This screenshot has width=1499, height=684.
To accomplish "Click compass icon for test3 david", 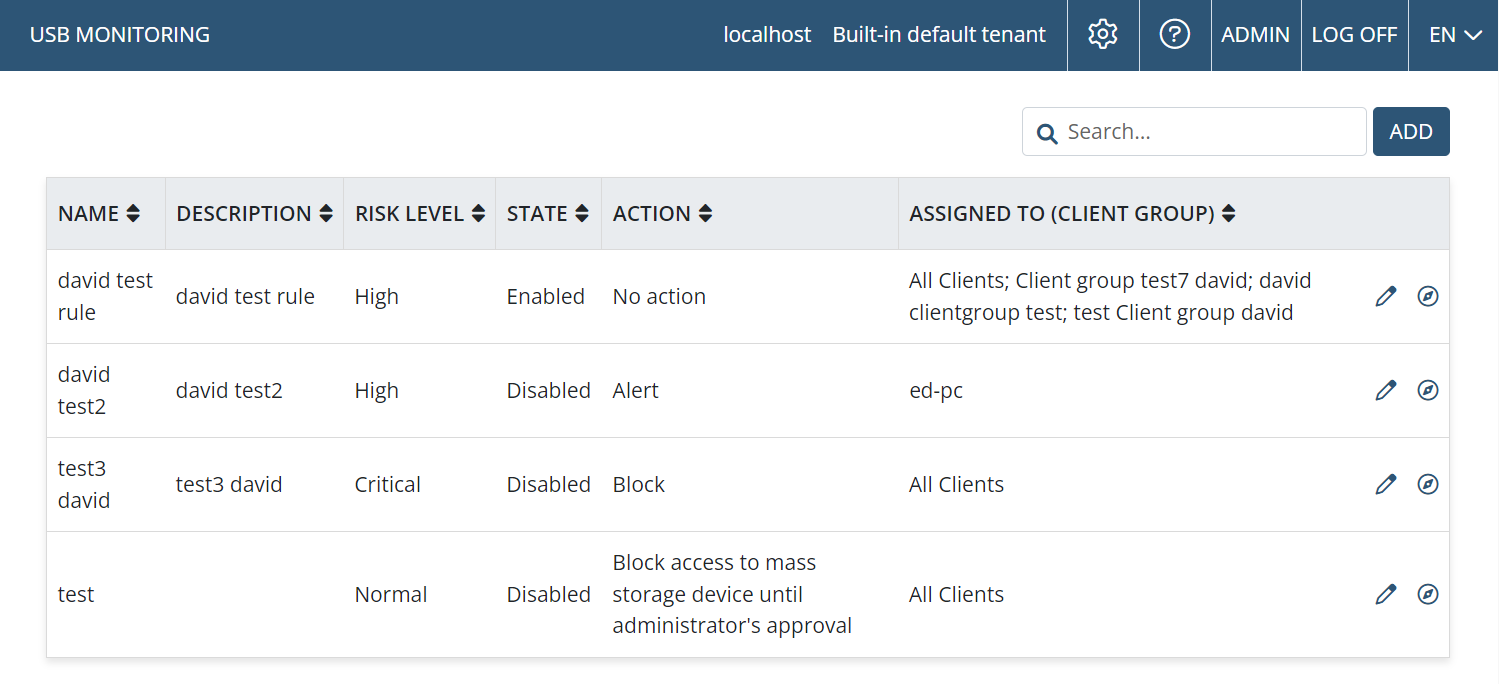I will tap(1428, 485).
